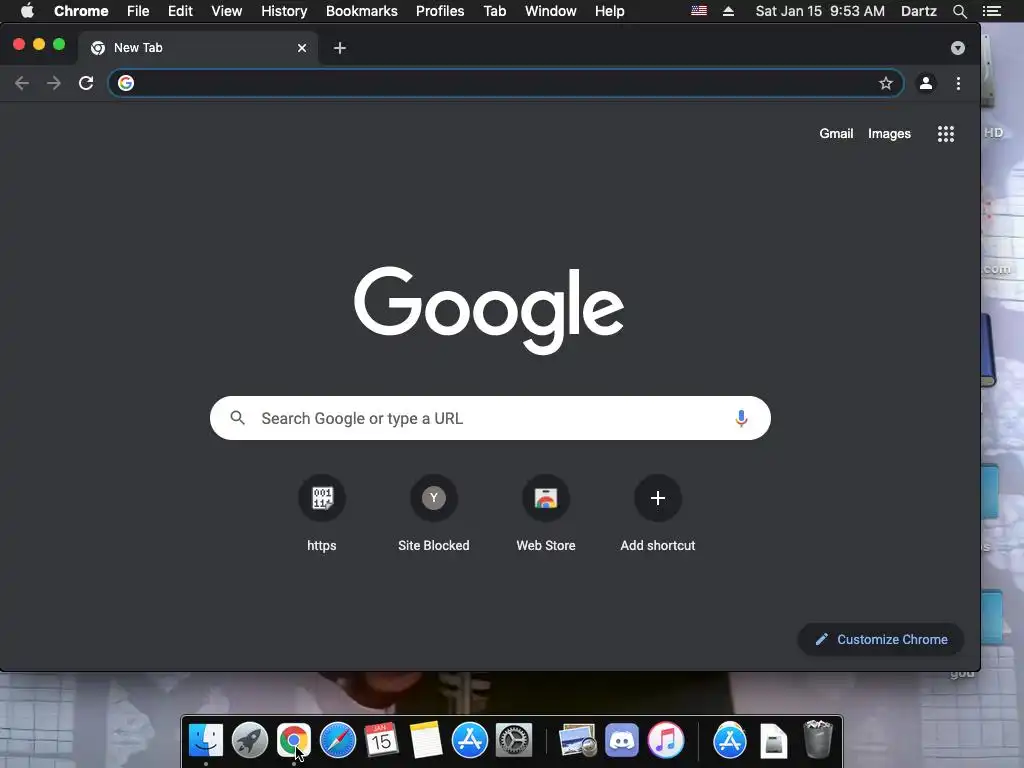The height and width of the screenshot is (768, 1024).
Task: Open Preview from the Dock
Action: (x=577, y=740)
